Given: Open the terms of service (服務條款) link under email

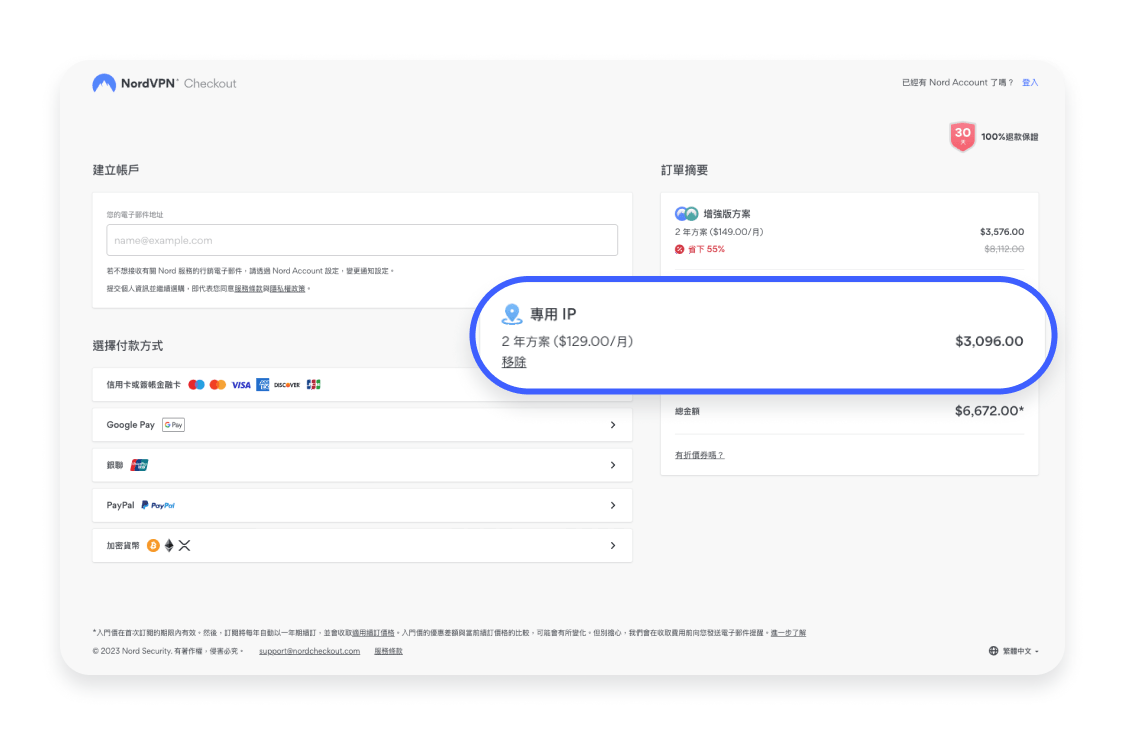Looking at the screenshot, I should (x=248, y=289).
